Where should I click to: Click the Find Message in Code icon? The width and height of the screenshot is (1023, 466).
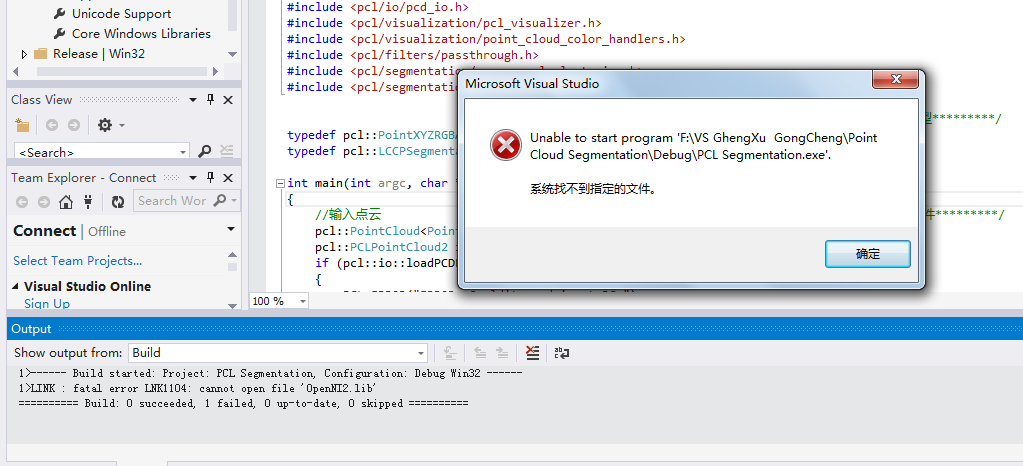[450, 353]
